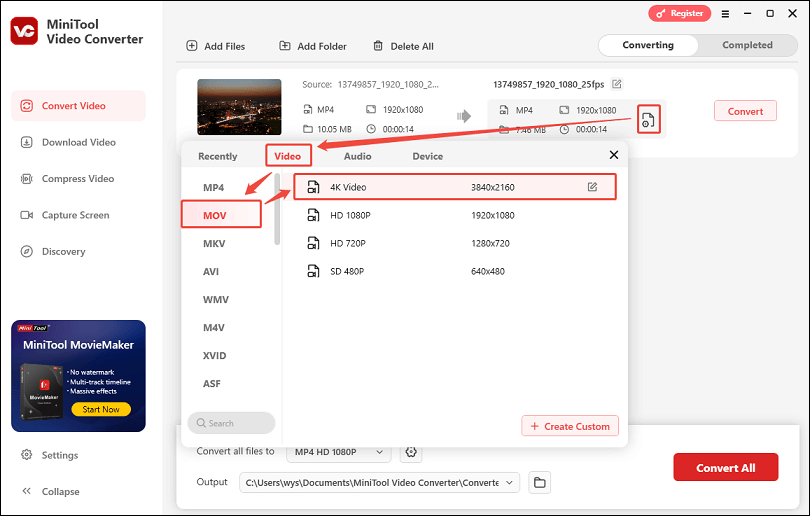Click the format Search field

[231, 423]
